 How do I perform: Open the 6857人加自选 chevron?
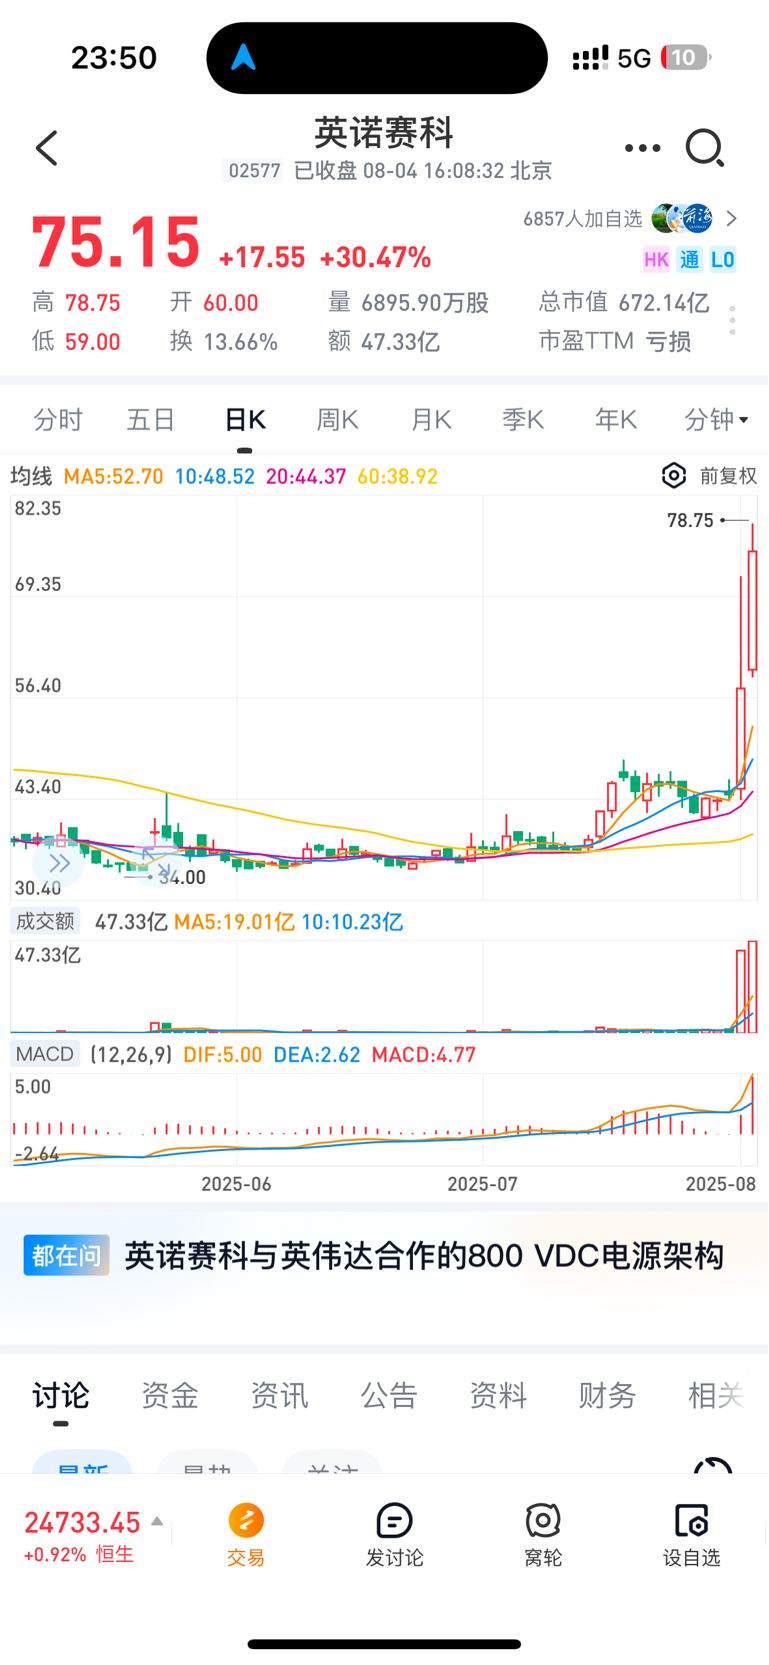[732, 218]
